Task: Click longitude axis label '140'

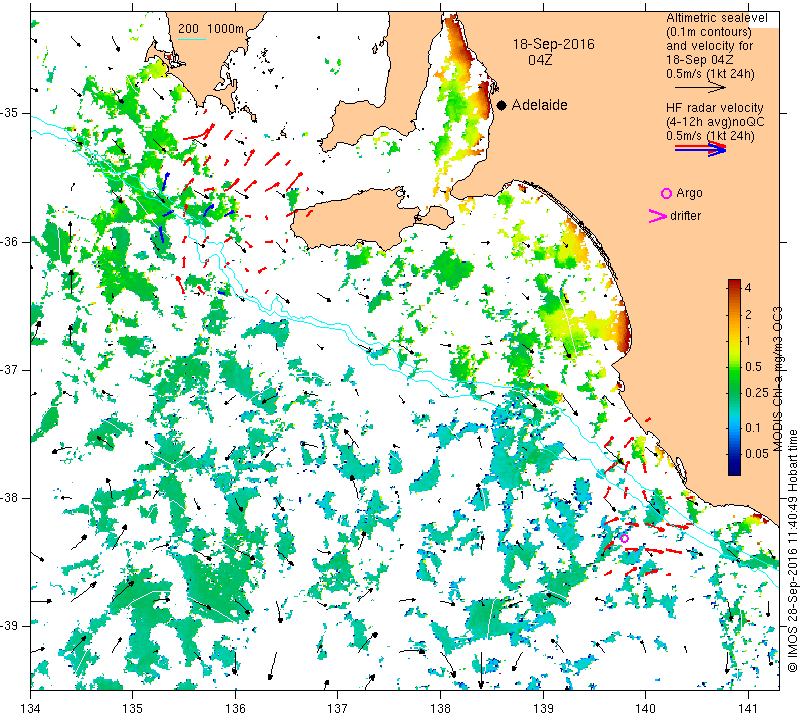Action: pos(645,708)
